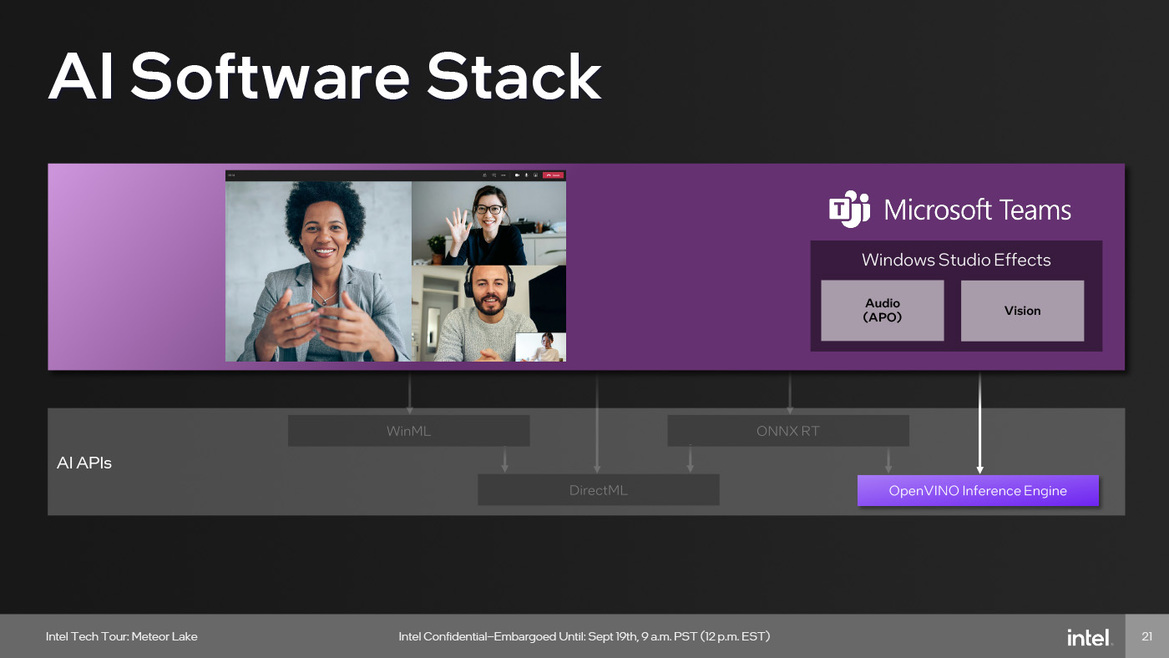
Task: Click the Intel Confidential embargo notice text
Action: [584, 636]
